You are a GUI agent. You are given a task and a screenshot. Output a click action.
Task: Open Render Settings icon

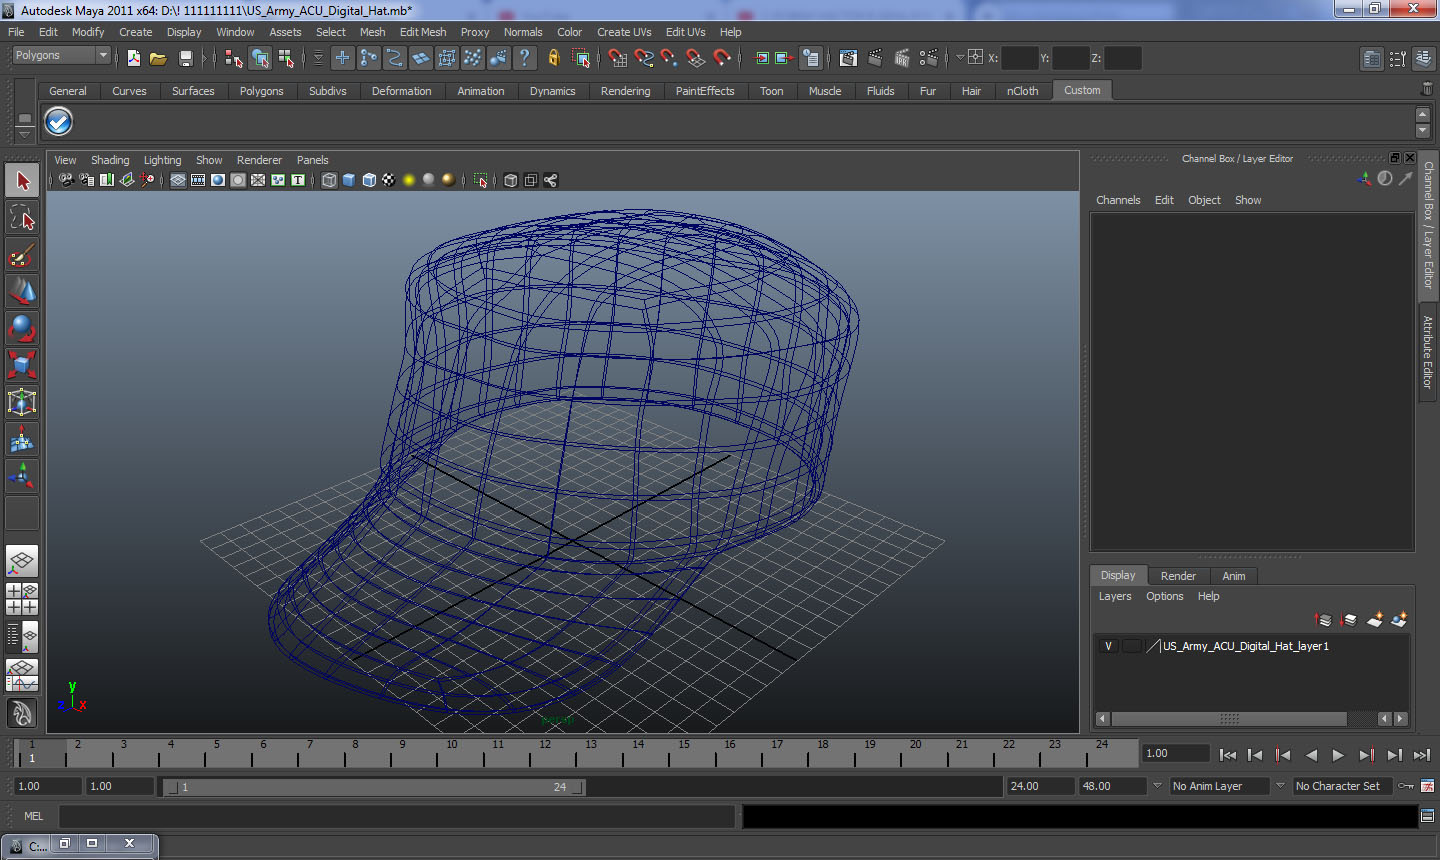click(x=929, y=58)
